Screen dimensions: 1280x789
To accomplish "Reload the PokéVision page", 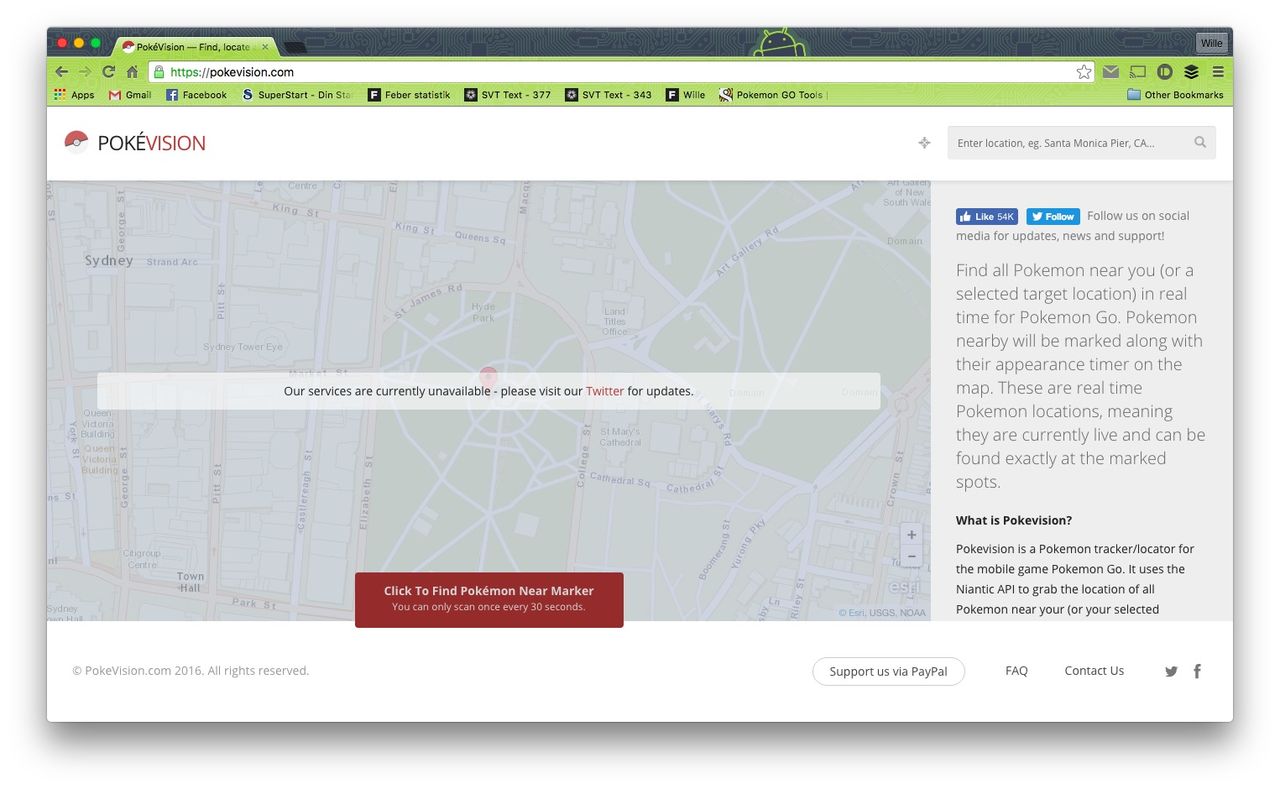I will tap(108, 72).
